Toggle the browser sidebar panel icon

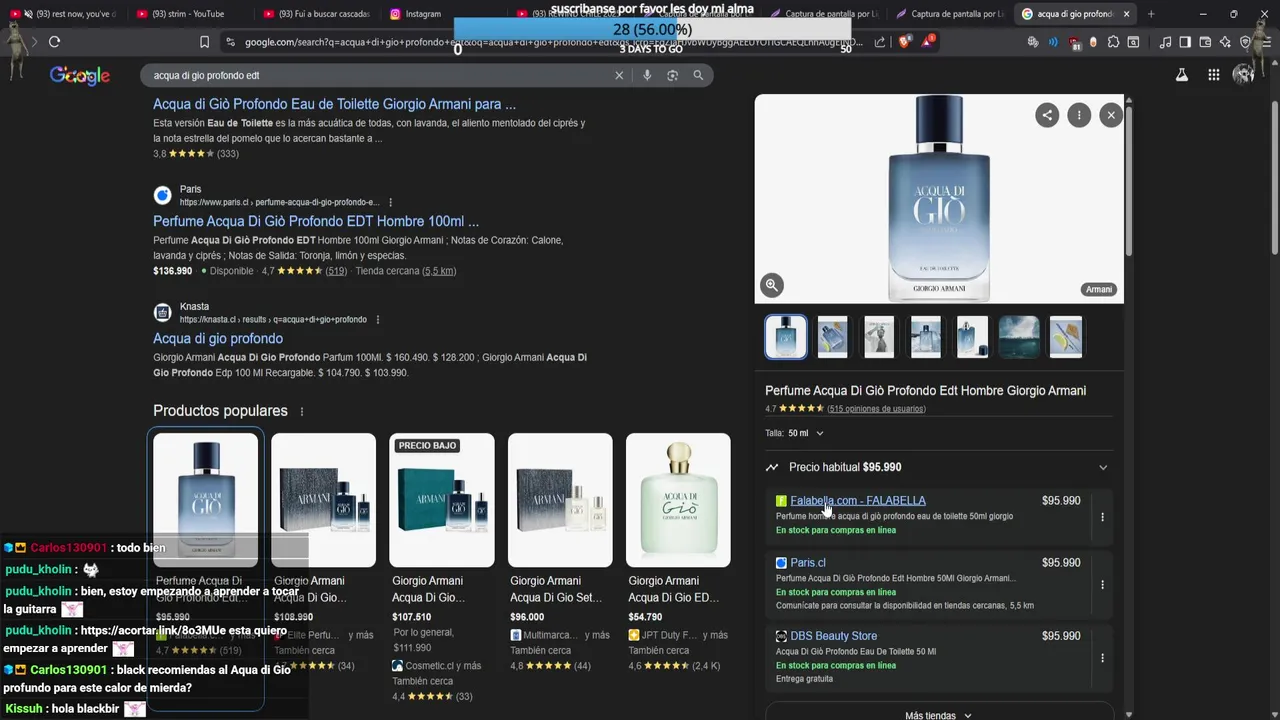[x=1185, y=42]
